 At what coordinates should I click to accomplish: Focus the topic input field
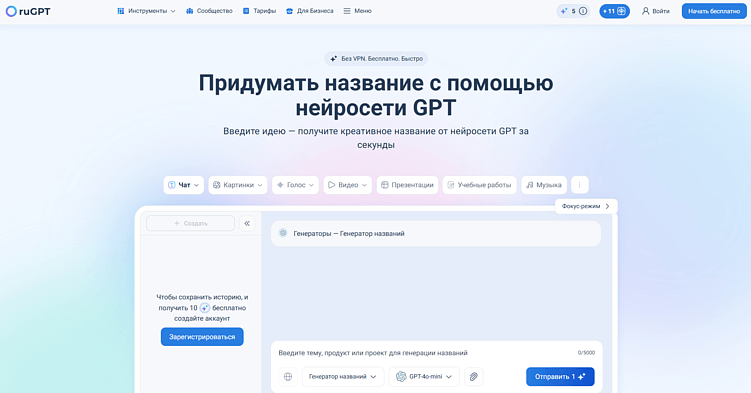tap(424, 353)
